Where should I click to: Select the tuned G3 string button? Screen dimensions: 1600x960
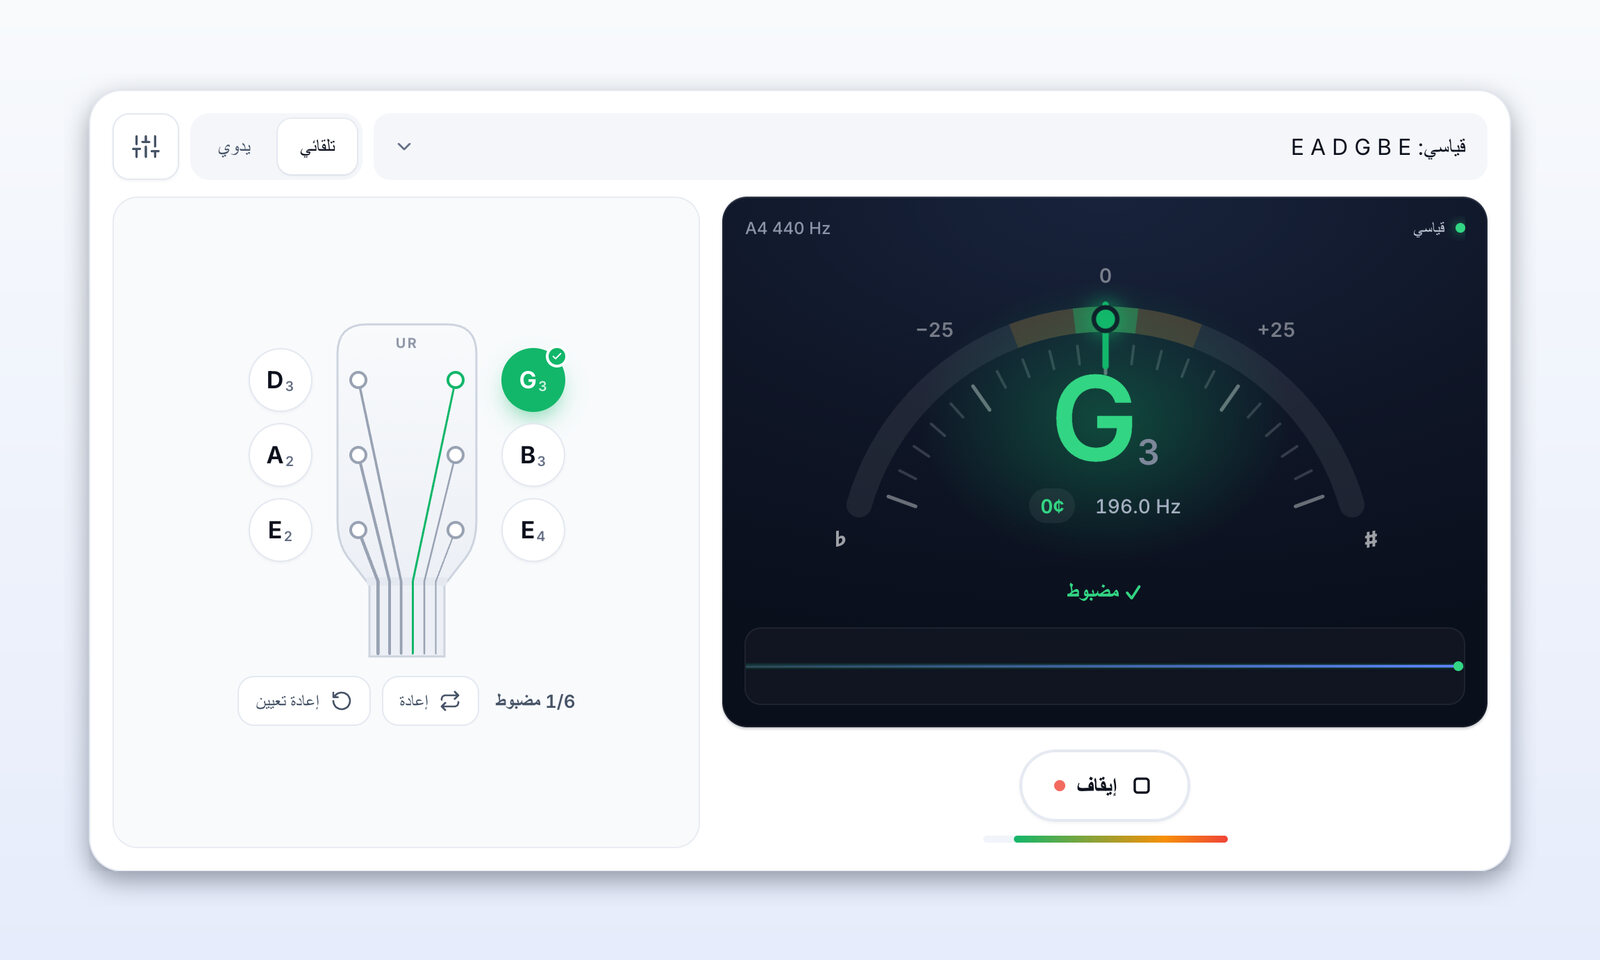[533, 380]
